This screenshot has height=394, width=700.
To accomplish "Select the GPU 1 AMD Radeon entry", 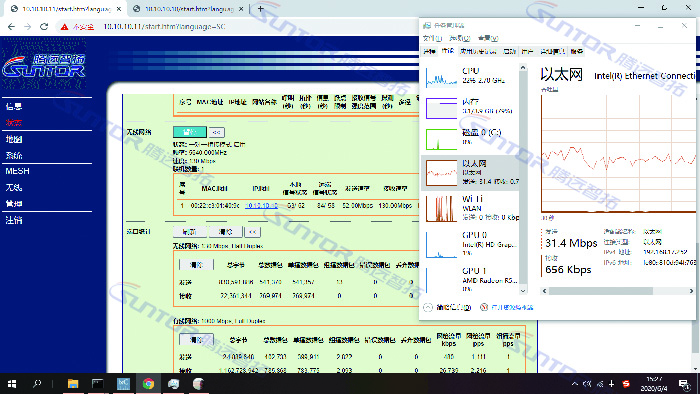I will pos(471,280).
